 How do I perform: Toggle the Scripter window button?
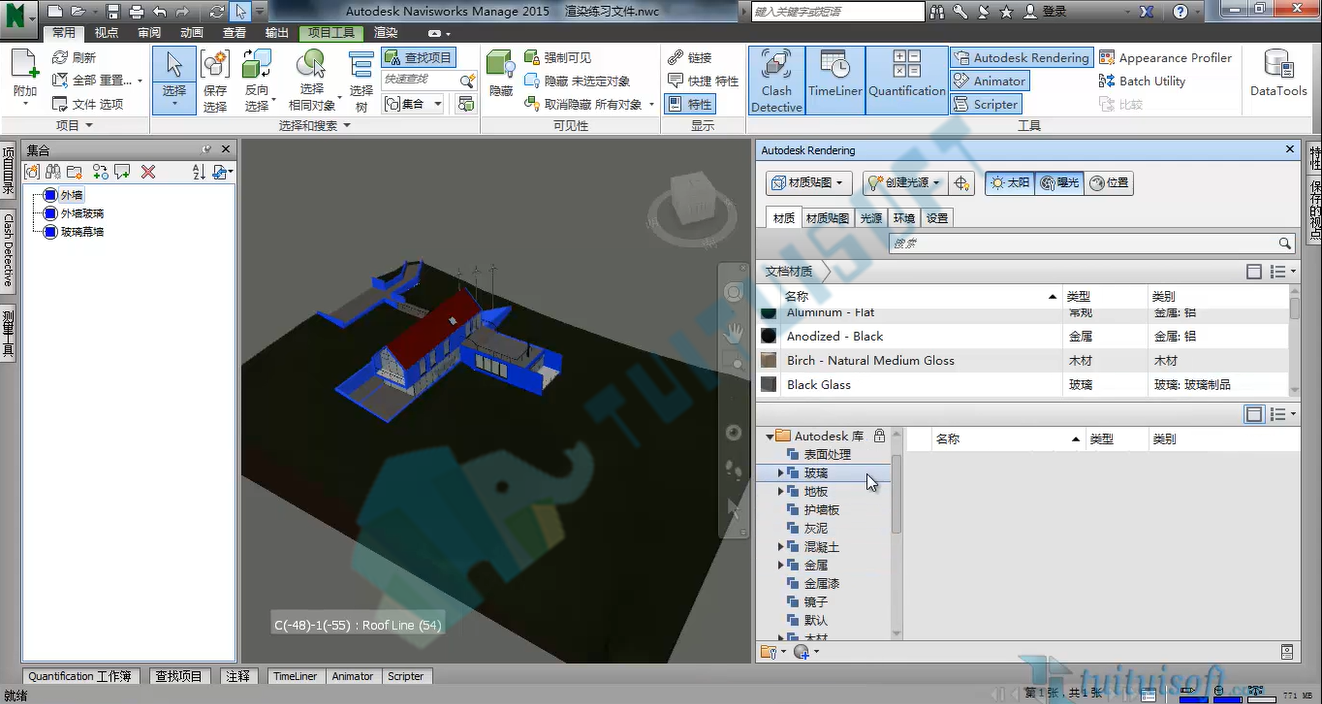pyautogui.click(x=986, y=104)
